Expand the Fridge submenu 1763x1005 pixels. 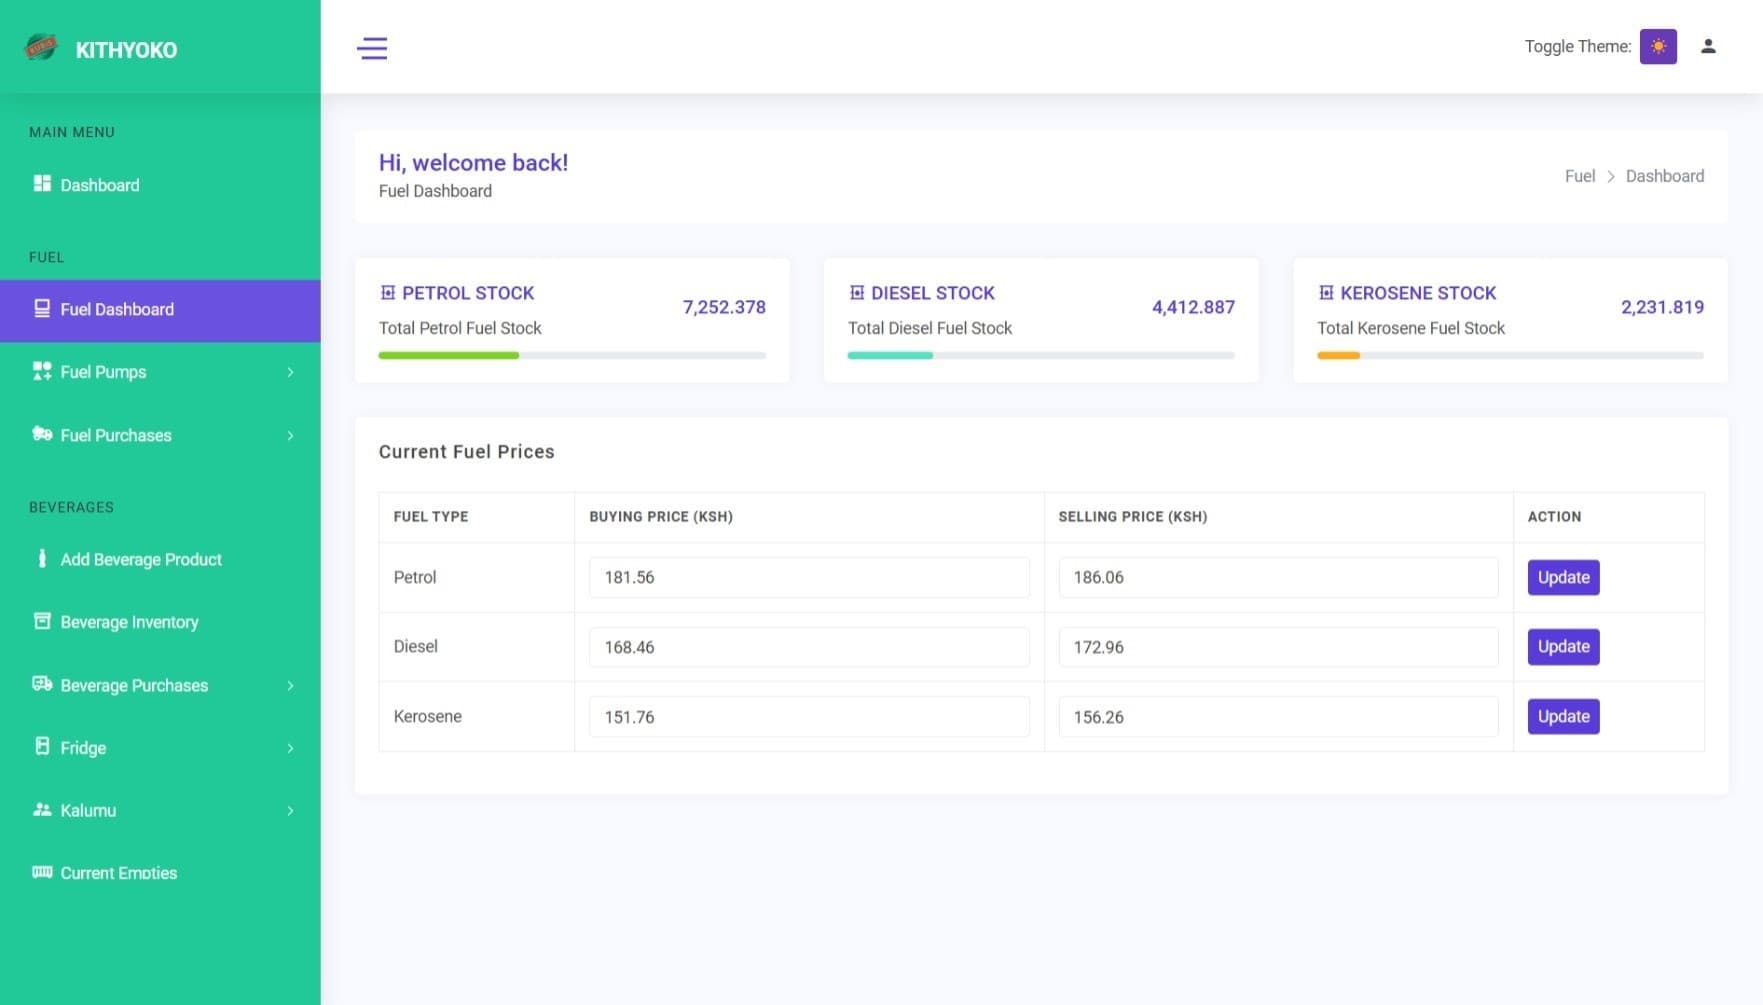pyautogui.click(x=160, y=748)
